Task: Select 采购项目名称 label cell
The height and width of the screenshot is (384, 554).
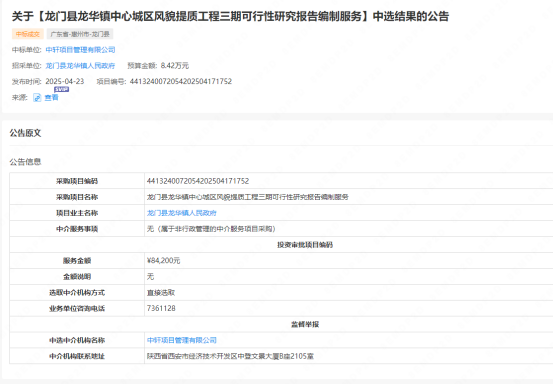Action: click(x=77, y=197)
